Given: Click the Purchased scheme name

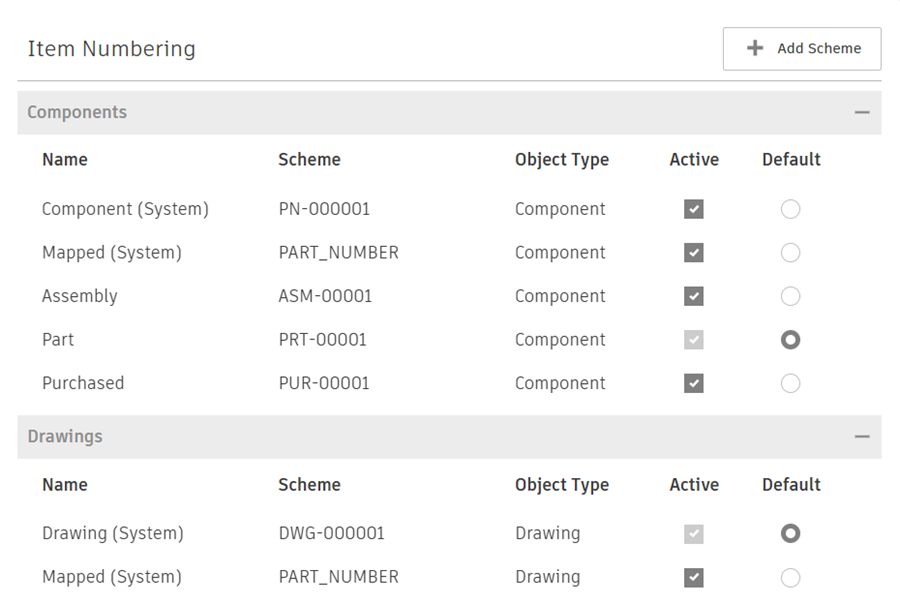Looking at the screenshot, I should pyautogui.click(x=83, y=383).
